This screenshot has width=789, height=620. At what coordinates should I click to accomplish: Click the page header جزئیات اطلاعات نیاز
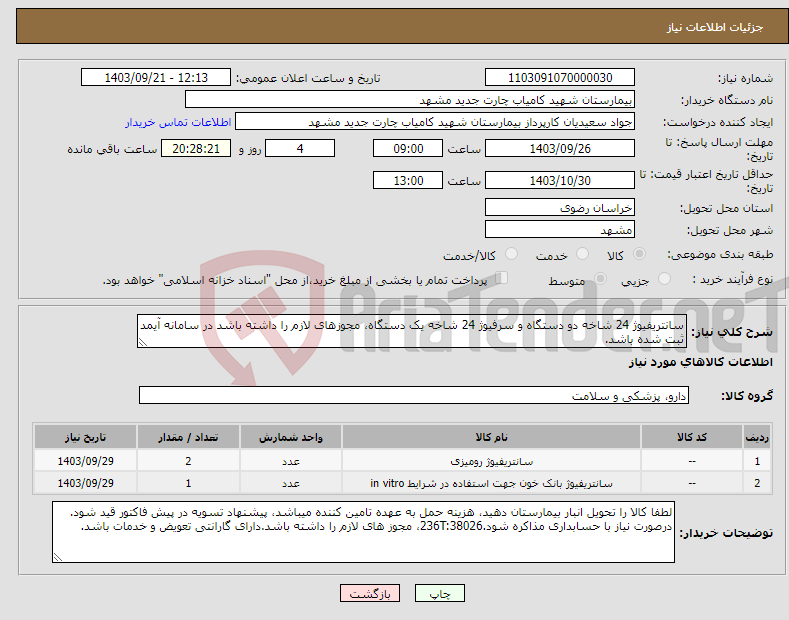pyautogui.click(x=715, y=27)
